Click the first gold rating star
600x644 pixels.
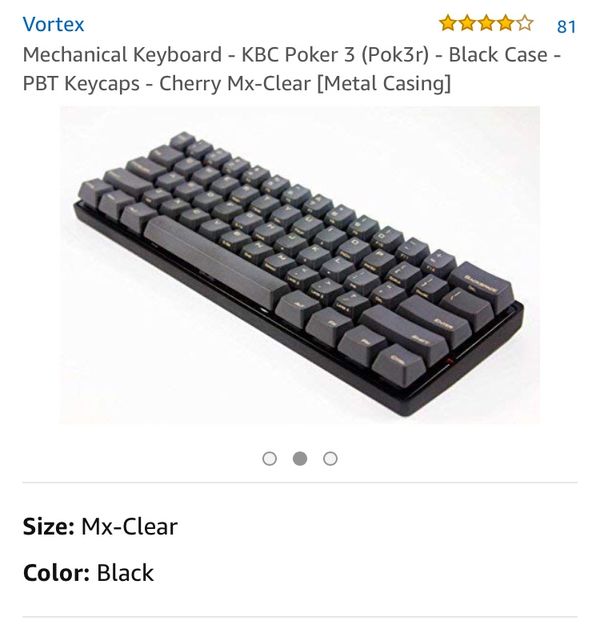point(448,23)
